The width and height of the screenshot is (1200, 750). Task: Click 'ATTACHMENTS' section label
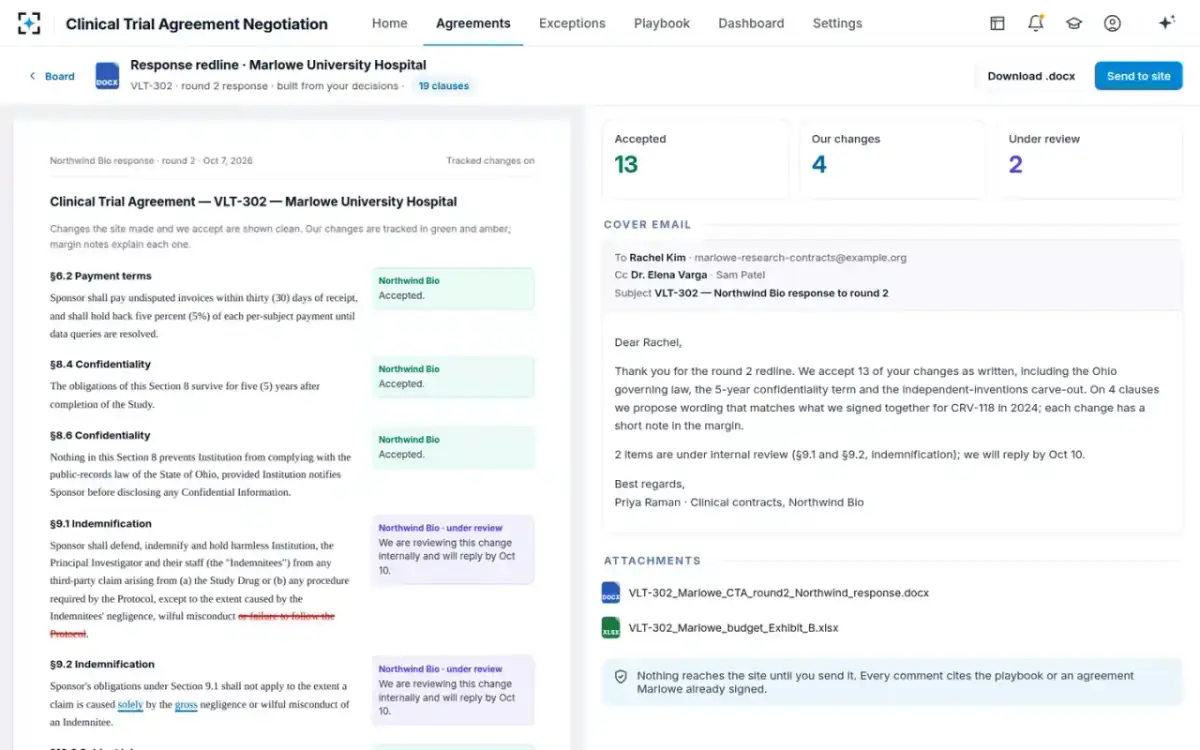point(652,561)
